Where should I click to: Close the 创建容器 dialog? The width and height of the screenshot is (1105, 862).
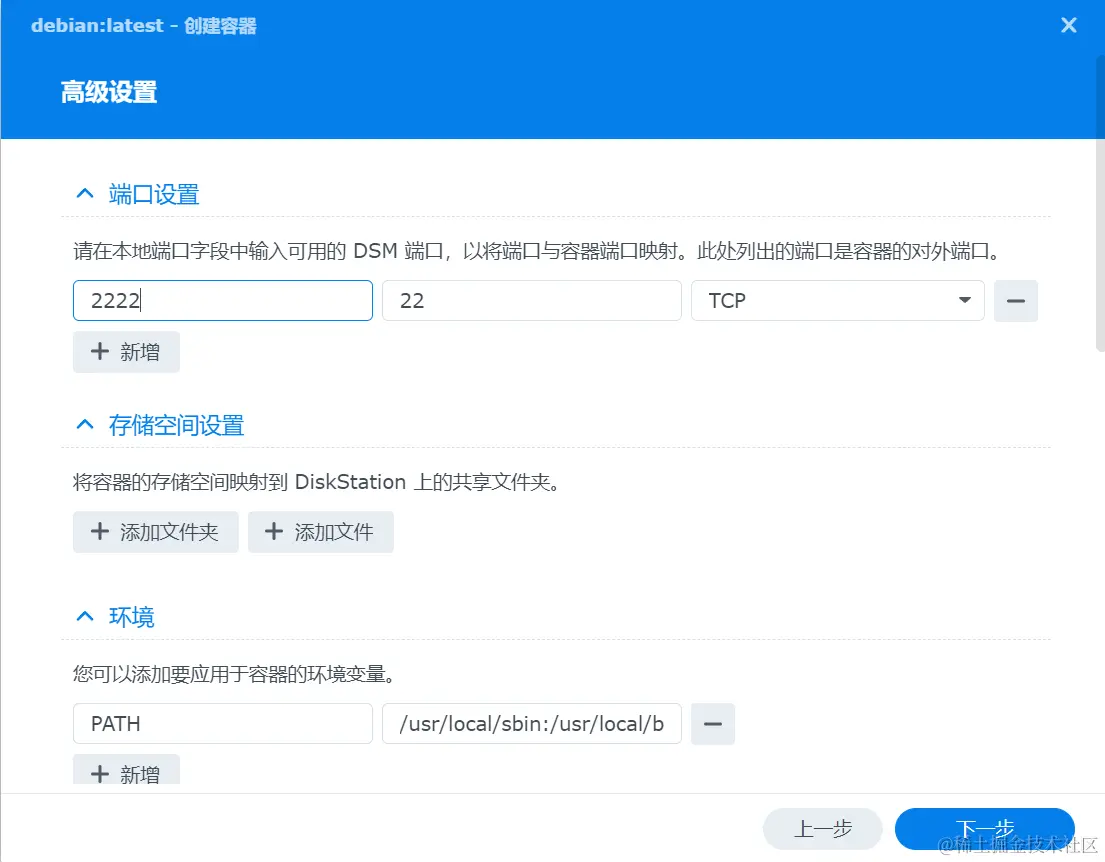tap(1069, 25)
